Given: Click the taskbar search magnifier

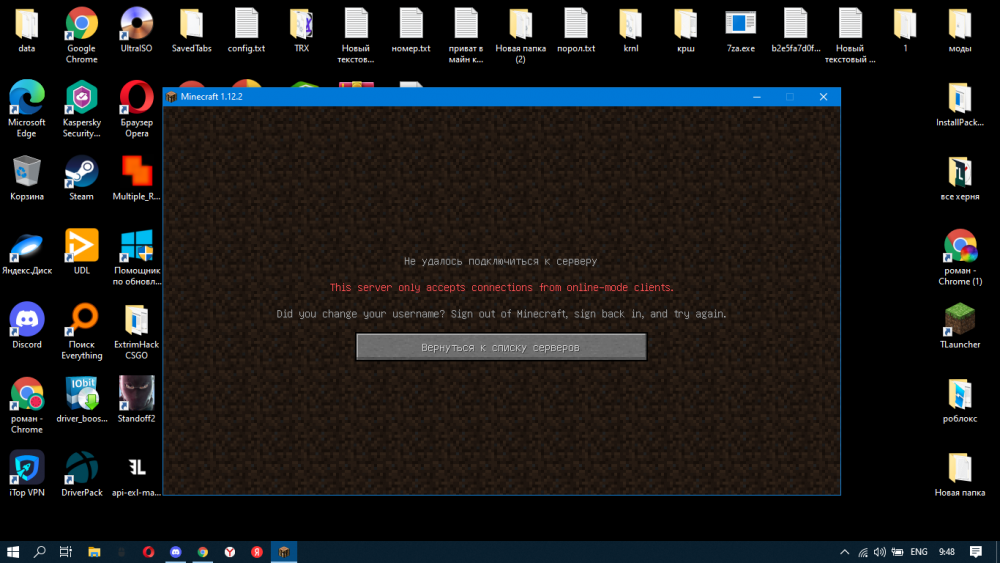Looking at the screenshot, I should click(x=40, y=552).
